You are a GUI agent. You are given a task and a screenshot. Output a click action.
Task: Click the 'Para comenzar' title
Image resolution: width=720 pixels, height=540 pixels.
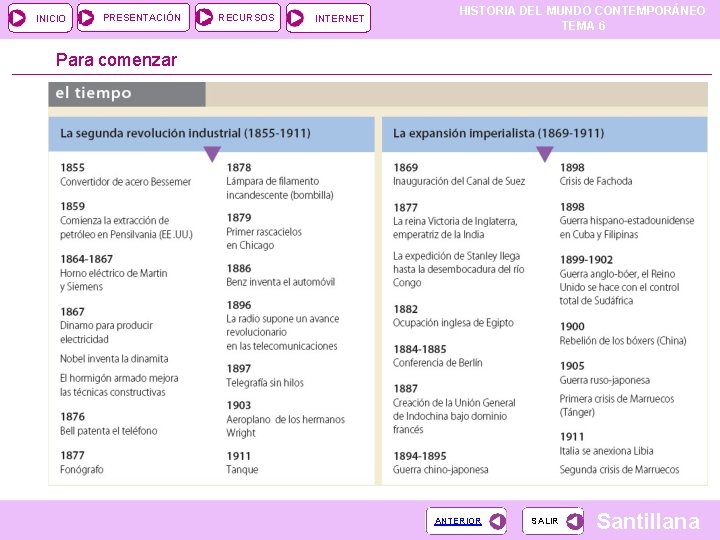pos(116,60)
